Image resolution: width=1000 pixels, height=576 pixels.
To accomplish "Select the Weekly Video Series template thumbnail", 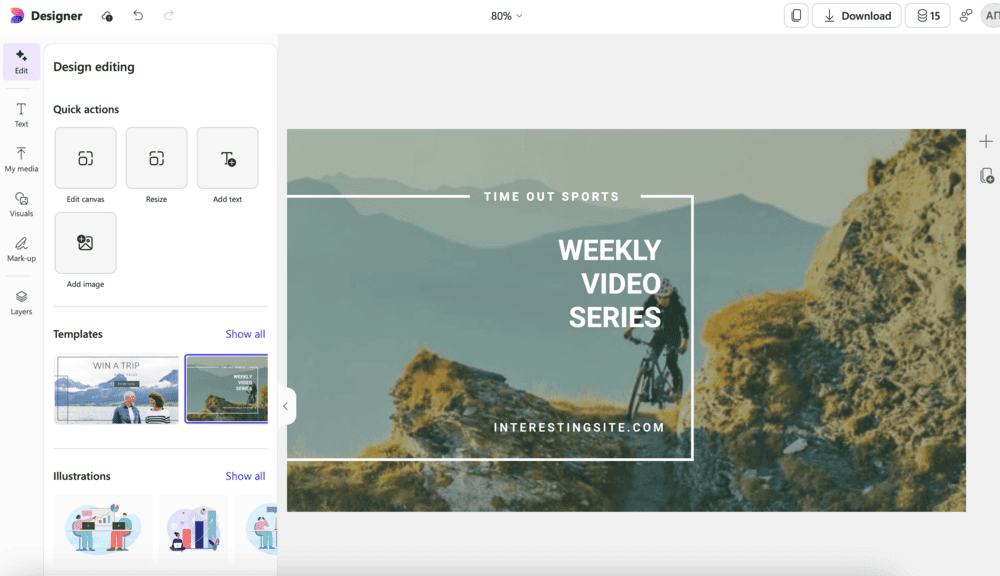I will point(226,388).
